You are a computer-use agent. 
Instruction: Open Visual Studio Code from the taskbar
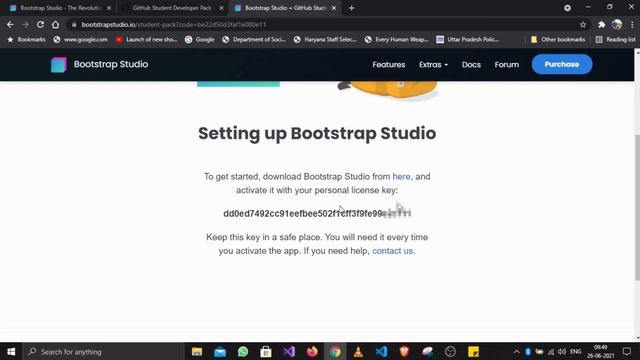(381, 351)
